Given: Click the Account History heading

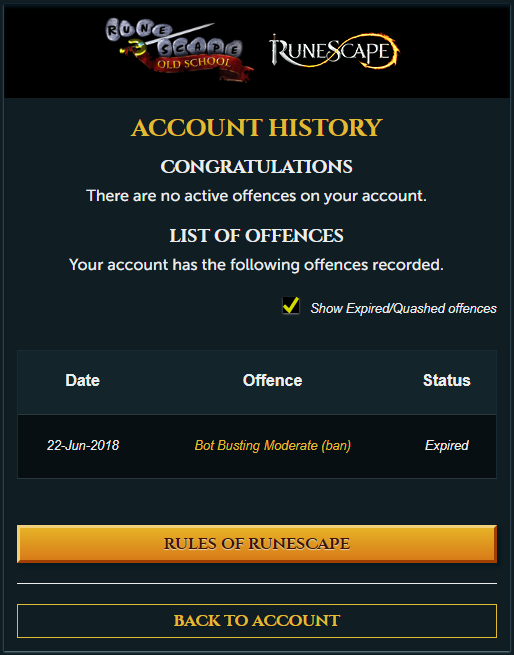Looking at the screenshot, I should coord(257,127).
